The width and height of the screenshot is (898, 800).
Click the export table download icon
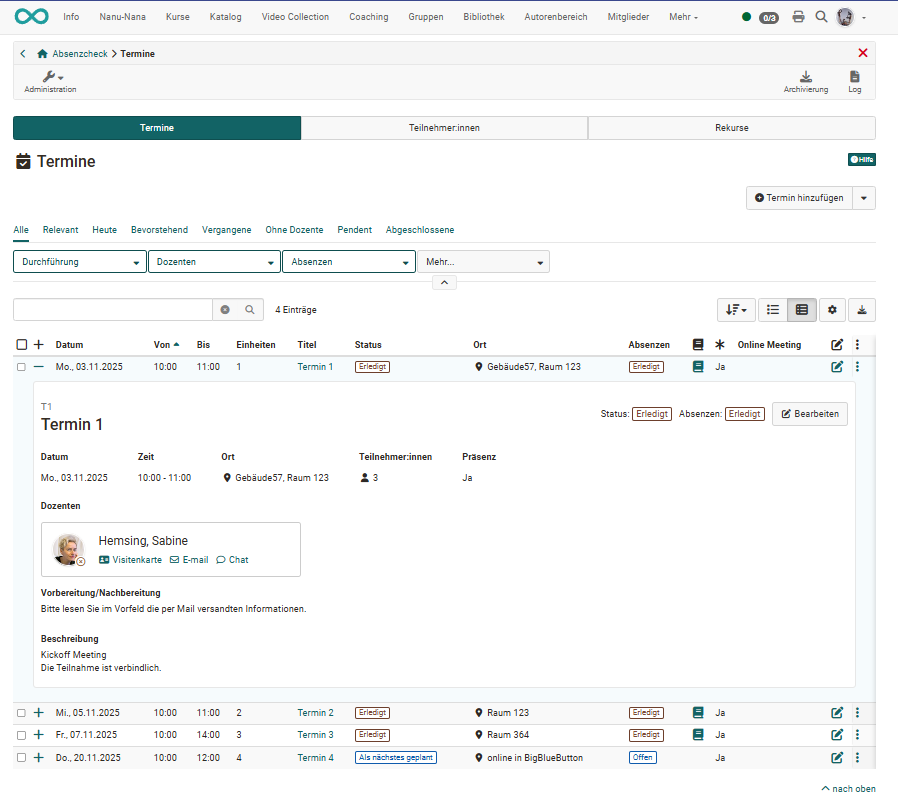click(x=862, y=310)
